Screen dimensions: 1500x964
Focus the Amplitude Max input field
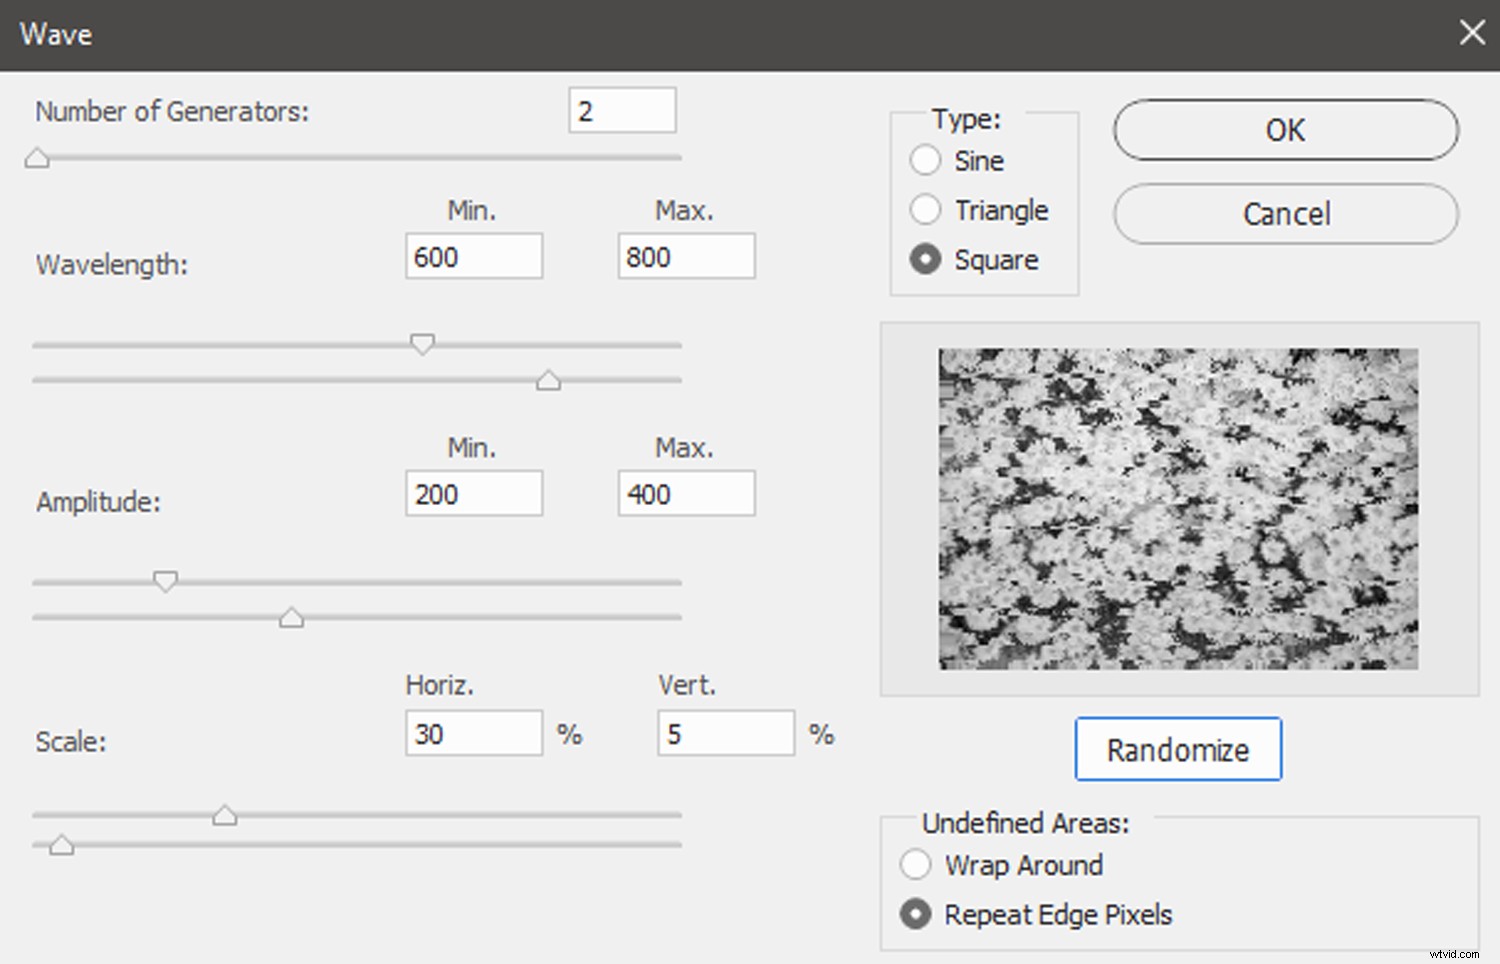(686, 494)
